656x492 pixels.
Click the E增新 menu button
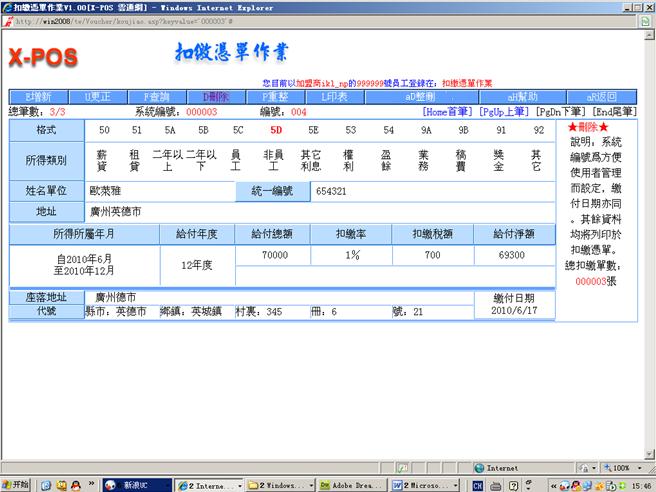36,97
